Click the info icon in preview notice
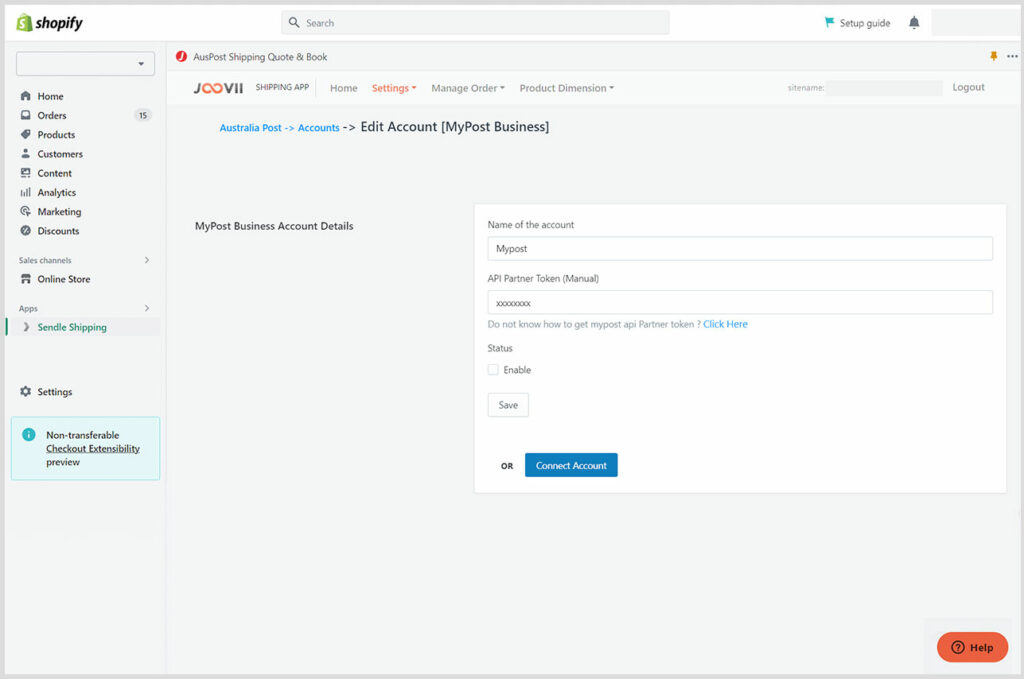The width and height of the screenshot is (1024, 679). (x=29, y=435)
